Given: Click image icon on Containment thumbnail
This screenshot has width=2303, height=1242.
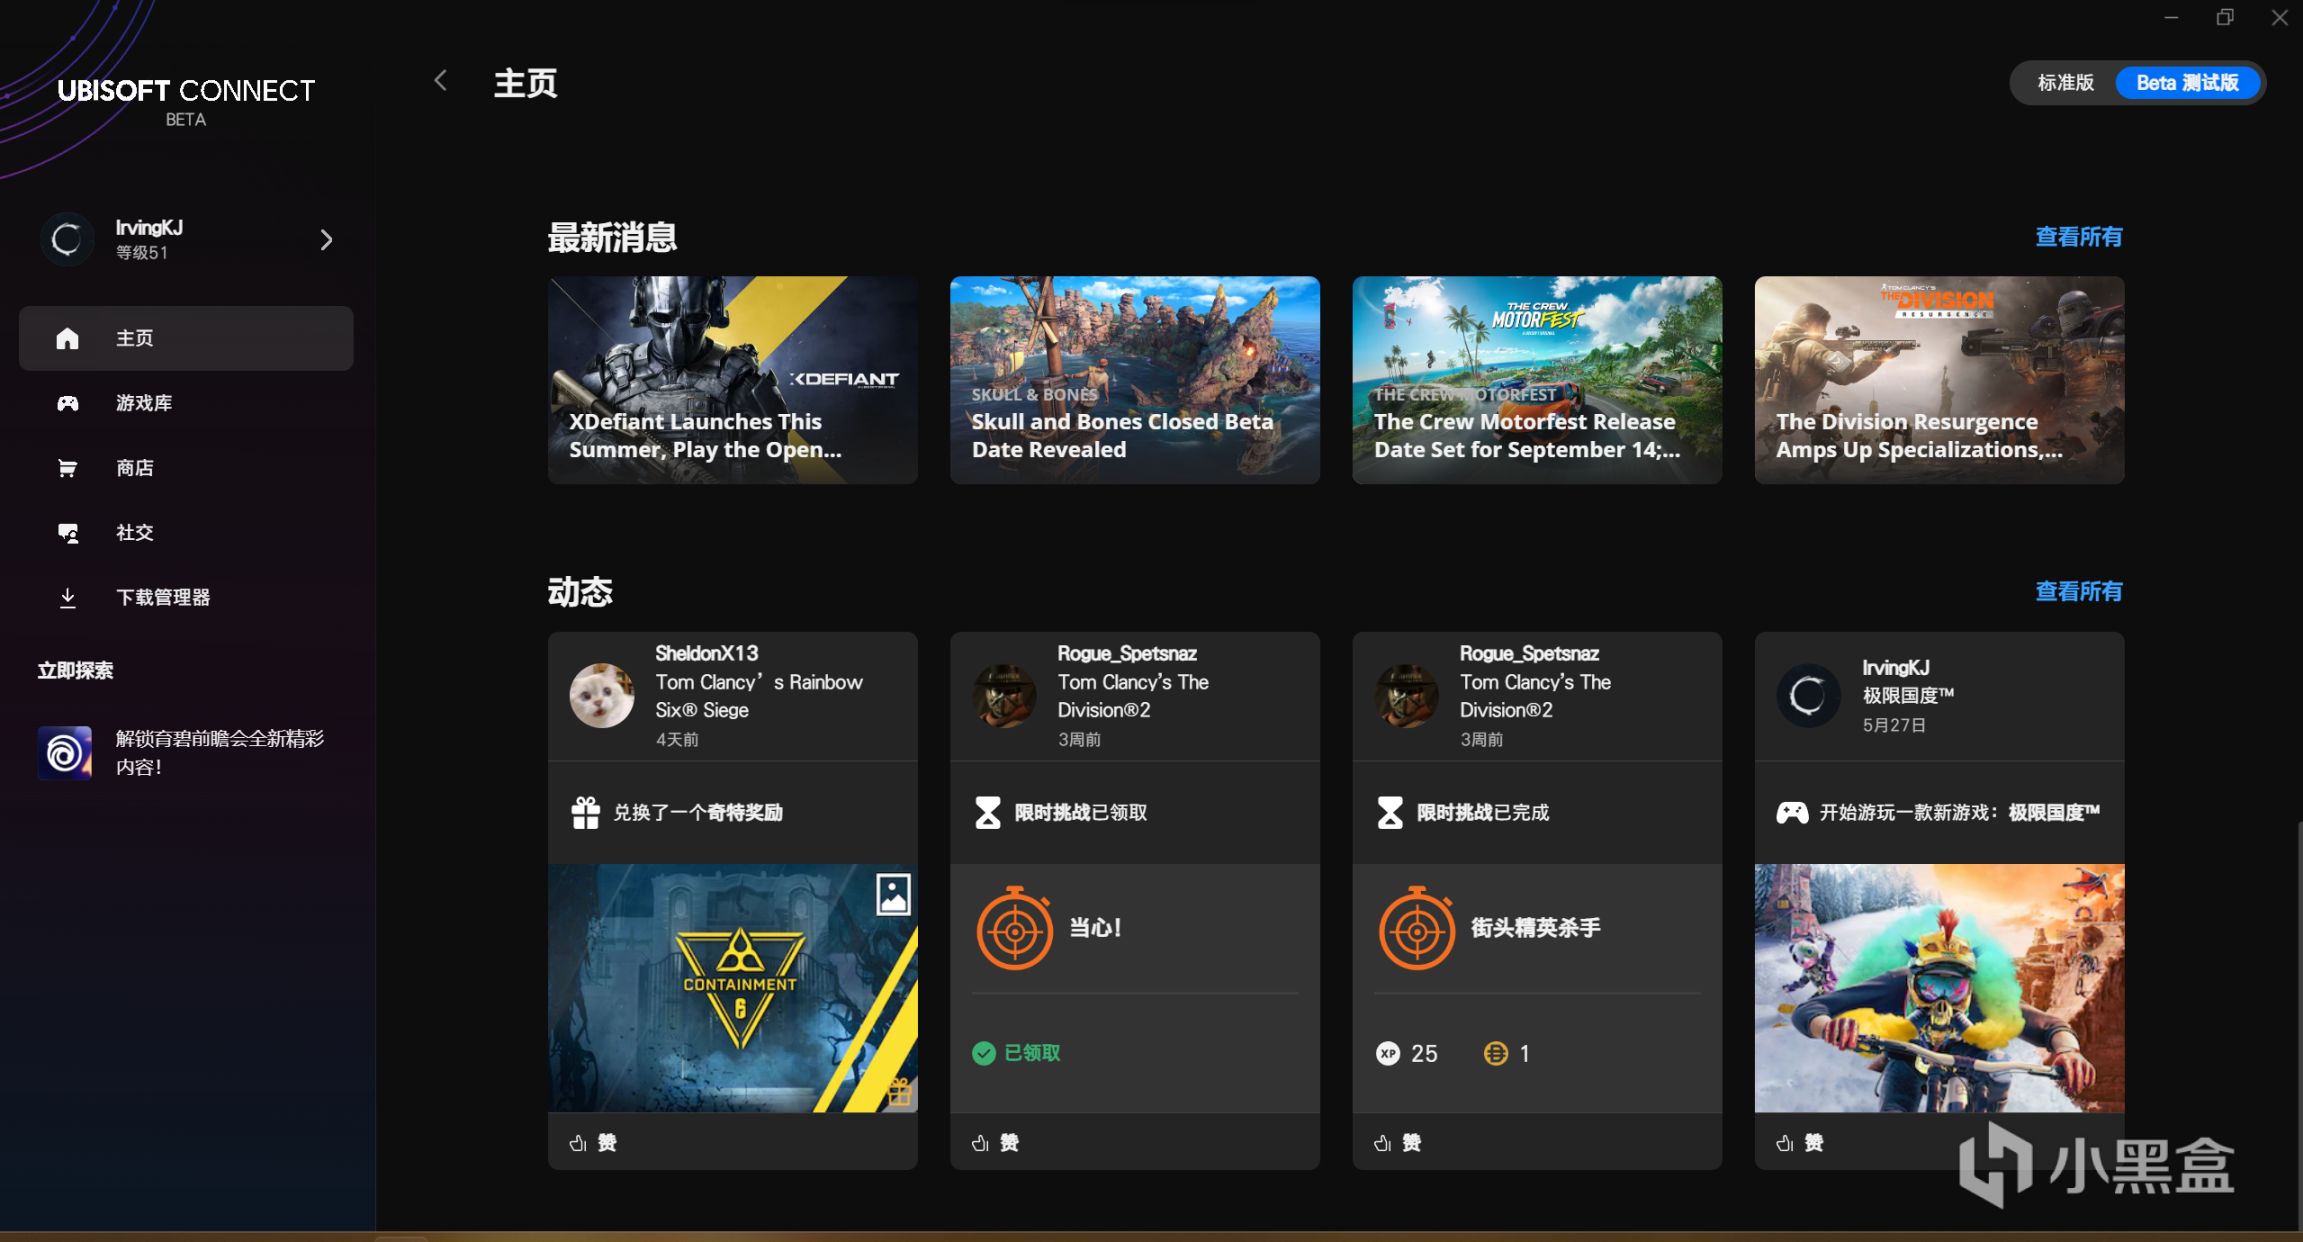Looking at the screenshot, I should [x=893, y=894].
